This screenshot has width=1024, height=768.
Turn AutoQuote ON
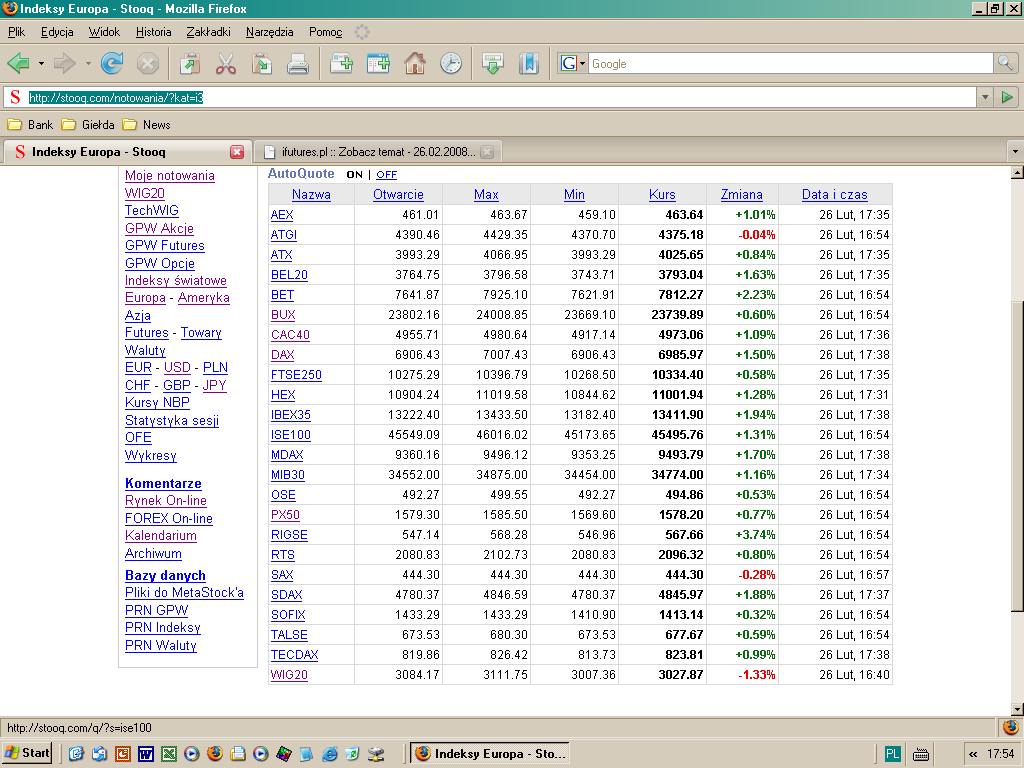click(354, 175)
